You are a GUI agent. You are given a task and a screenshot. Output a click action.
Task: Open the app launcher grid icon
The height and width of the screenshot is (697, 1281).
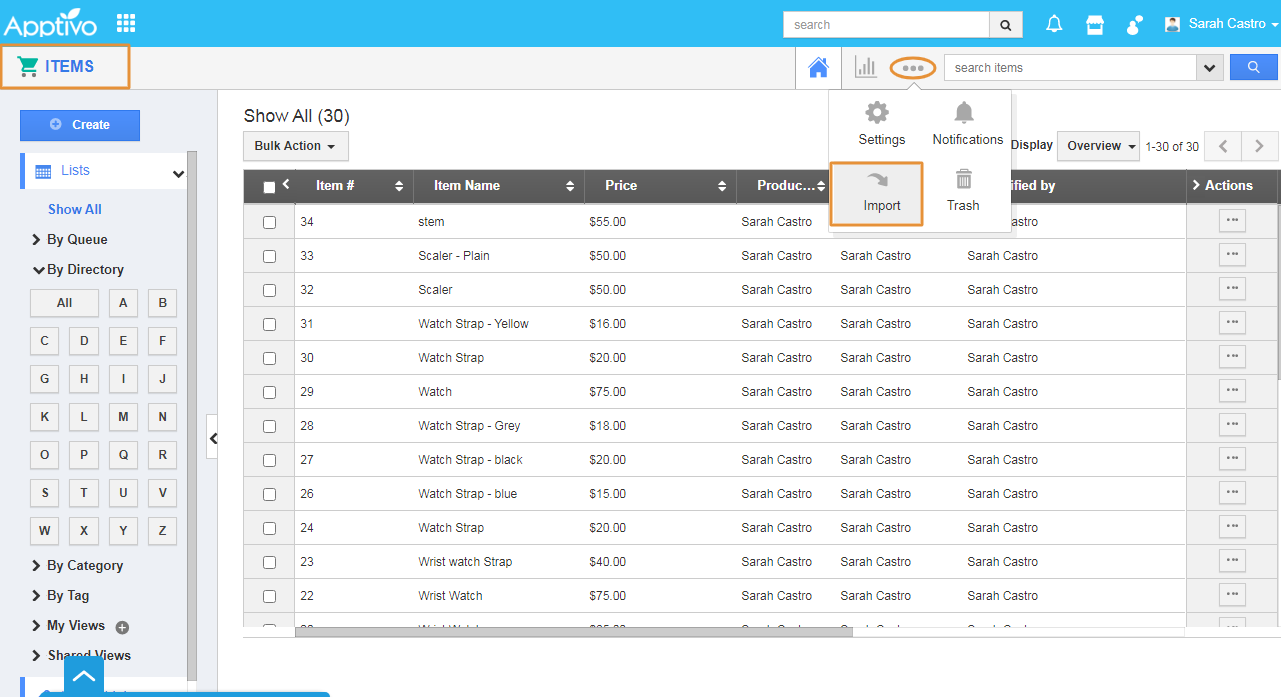click(x=126, y=23)
